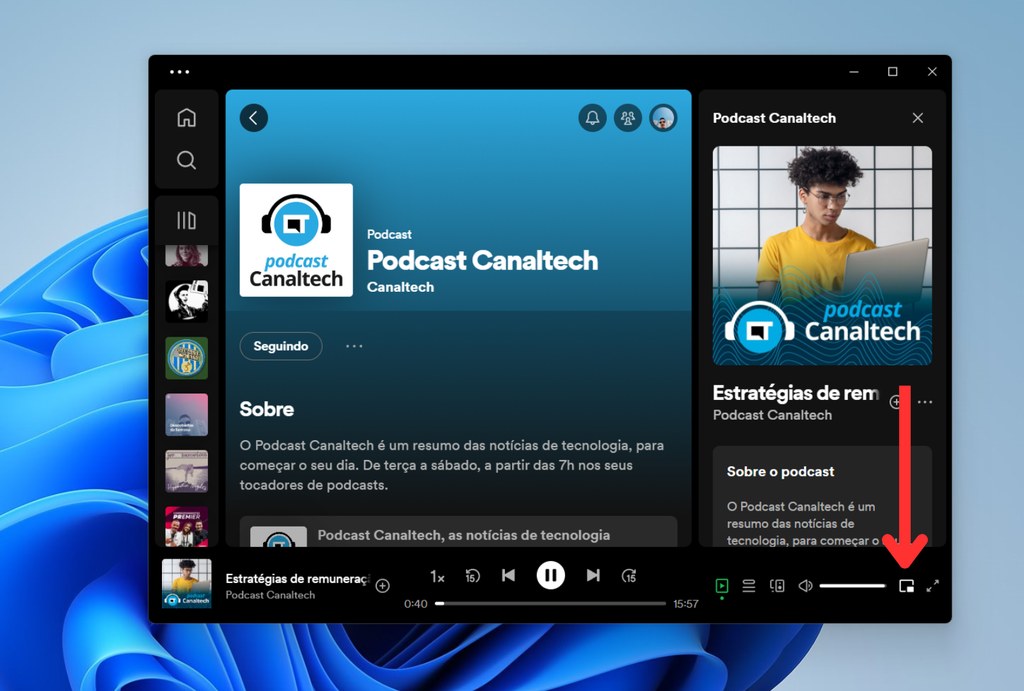
Task: Toggle the Now Playing view off
Action: 722,586
